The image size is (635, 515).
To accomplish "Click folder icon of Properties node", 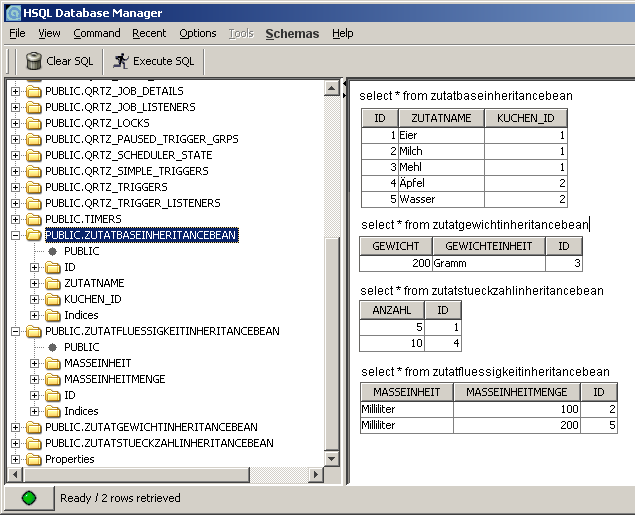I will pyautogui.click(x=34, y=459).
